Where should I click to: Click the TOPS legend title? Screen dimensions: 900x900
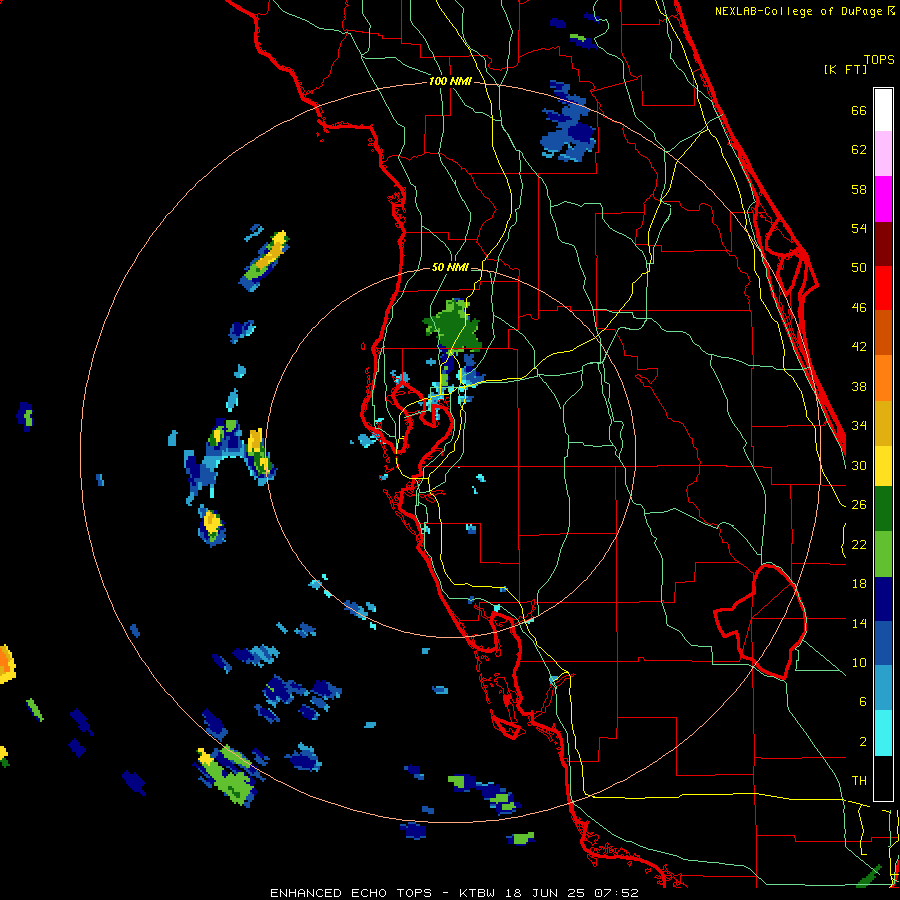click(879, 60)
